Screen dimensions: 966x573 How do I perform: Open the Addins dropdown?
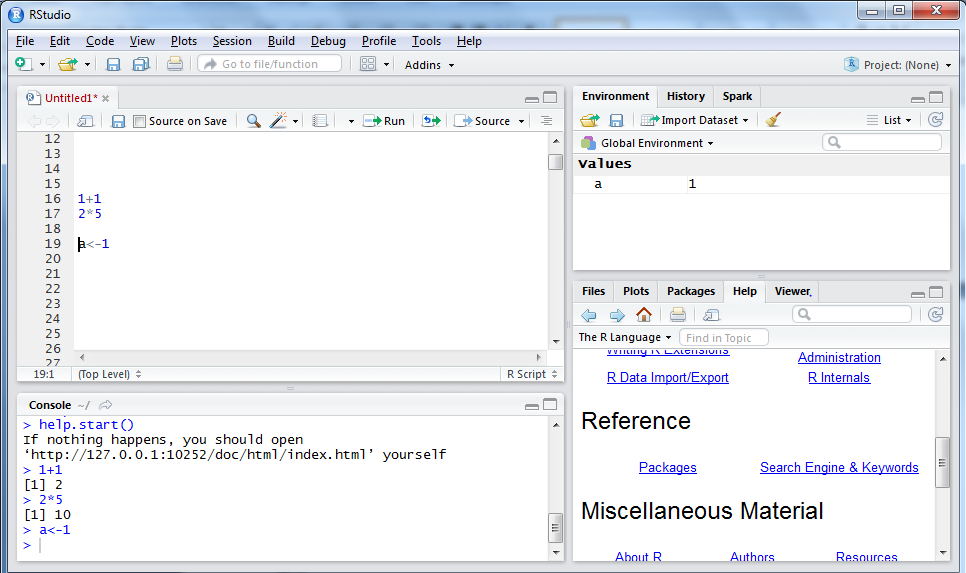click(429, 65)
